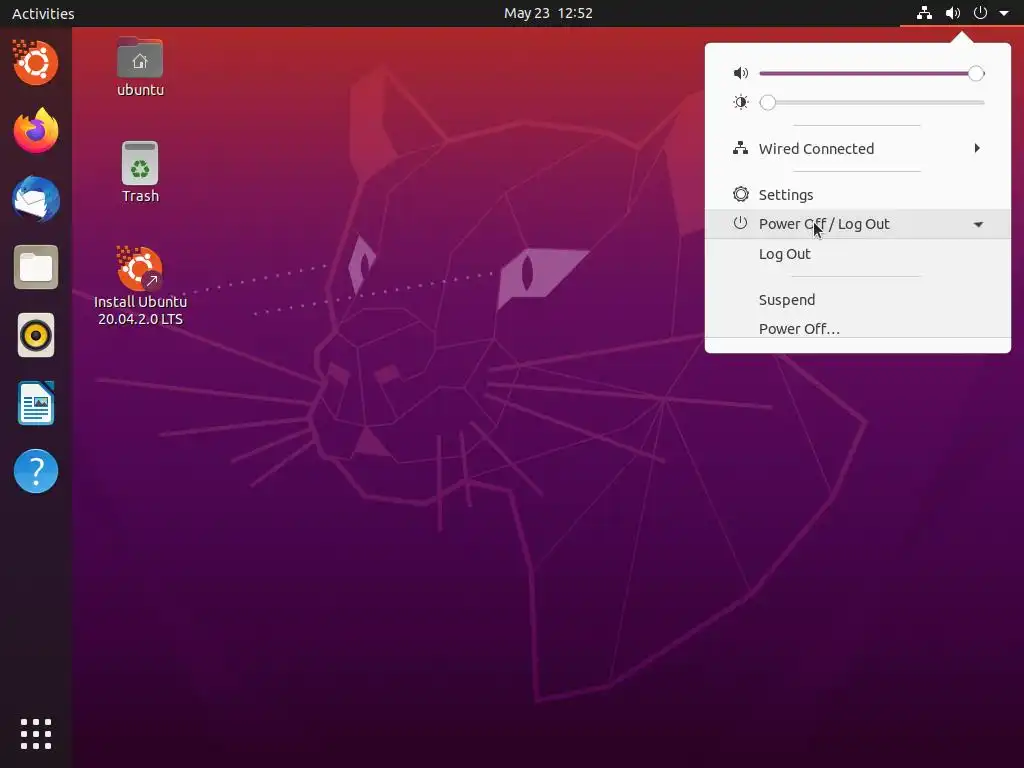Collapse the Power Off / Log Out arrow
The image size is (1024, 768).
(x=978, y=225)
